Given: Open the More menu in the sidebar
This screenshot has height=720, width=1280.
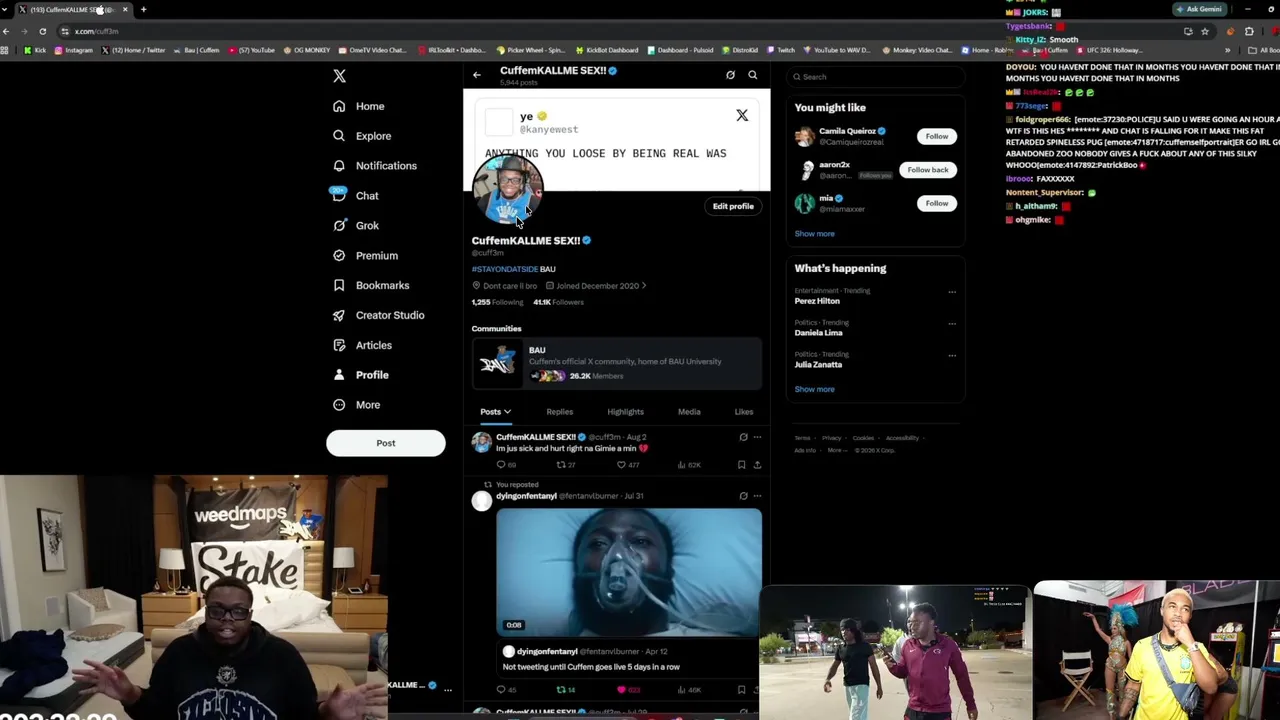Looking at the screenshot, I should click(x=357, y=405).
